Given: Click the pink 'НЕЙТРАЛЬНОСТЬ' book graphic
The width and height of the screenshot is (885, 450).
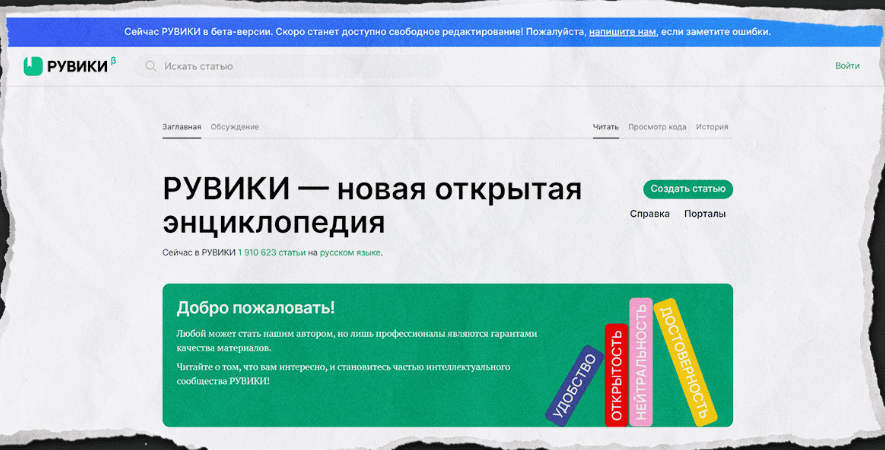Looking at the screenshot, I should pos(641,361).
